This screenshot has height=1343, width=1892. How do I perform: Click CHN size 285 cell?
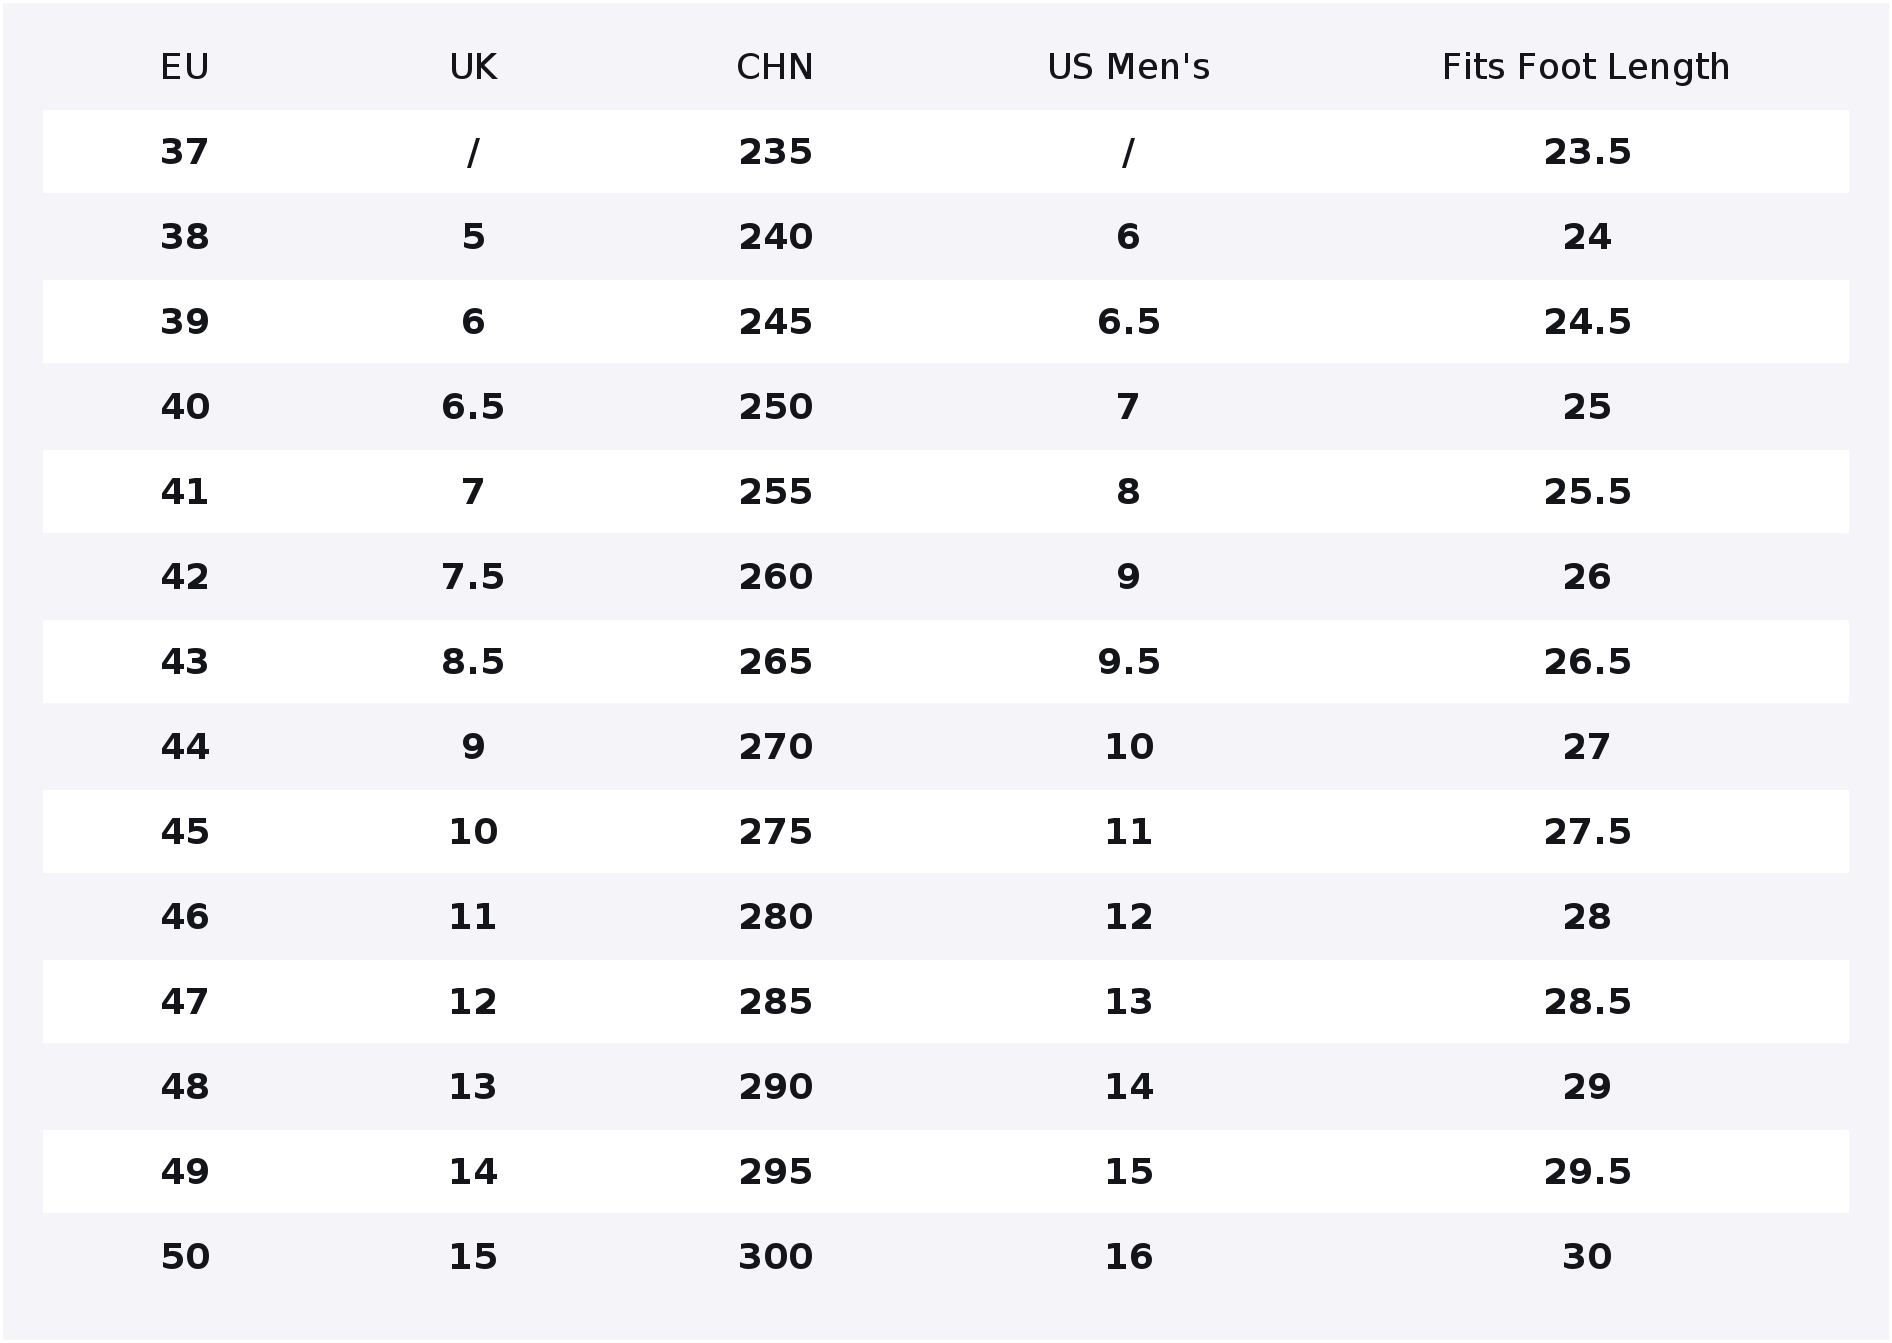(x=776, y=1002)
